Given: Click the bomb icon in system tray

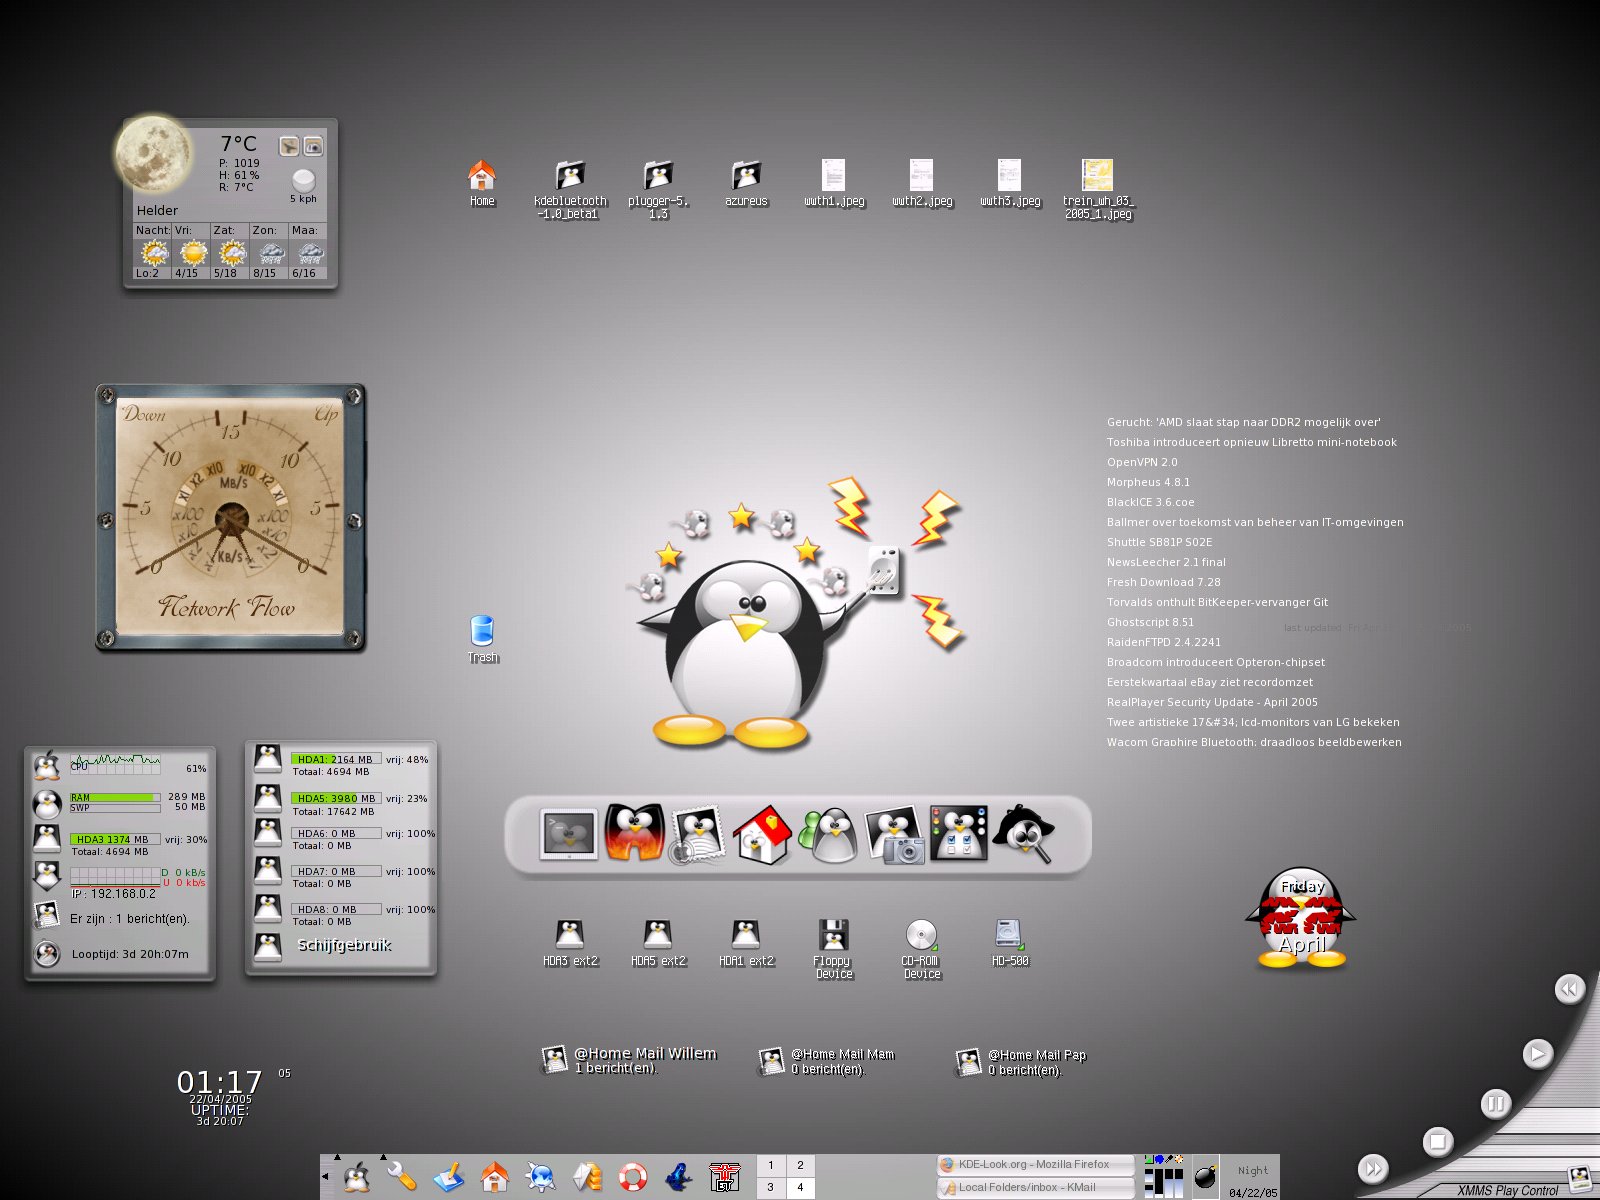Looking at the screenshot, I should [x=1206, y=1177].
